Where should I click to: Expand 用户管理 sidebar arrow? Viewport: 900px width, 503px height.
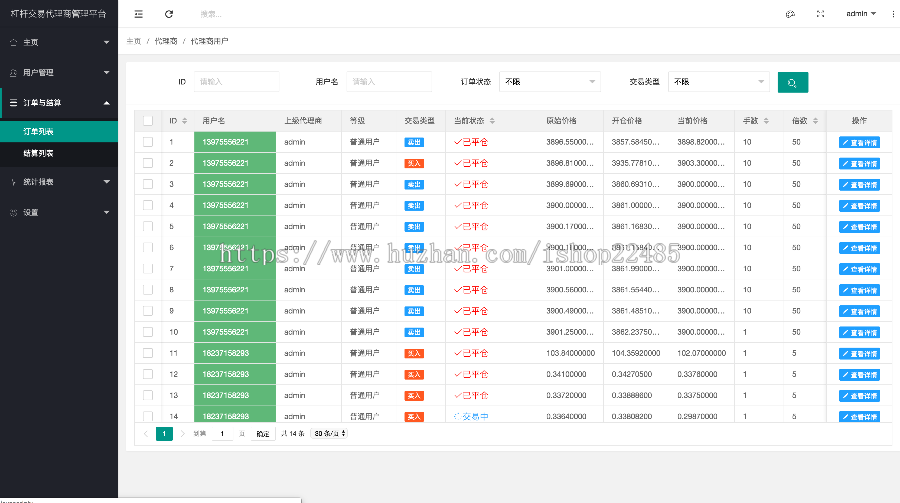click(x=106, y=73)
